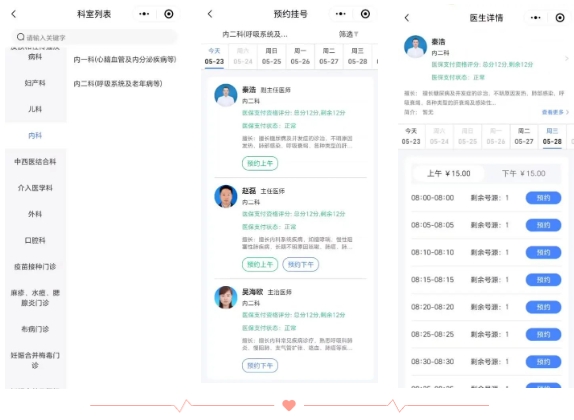Select 儿科 in the department sidebar
The width and height of the screenshot is (574, 420).
click(35, 109)
